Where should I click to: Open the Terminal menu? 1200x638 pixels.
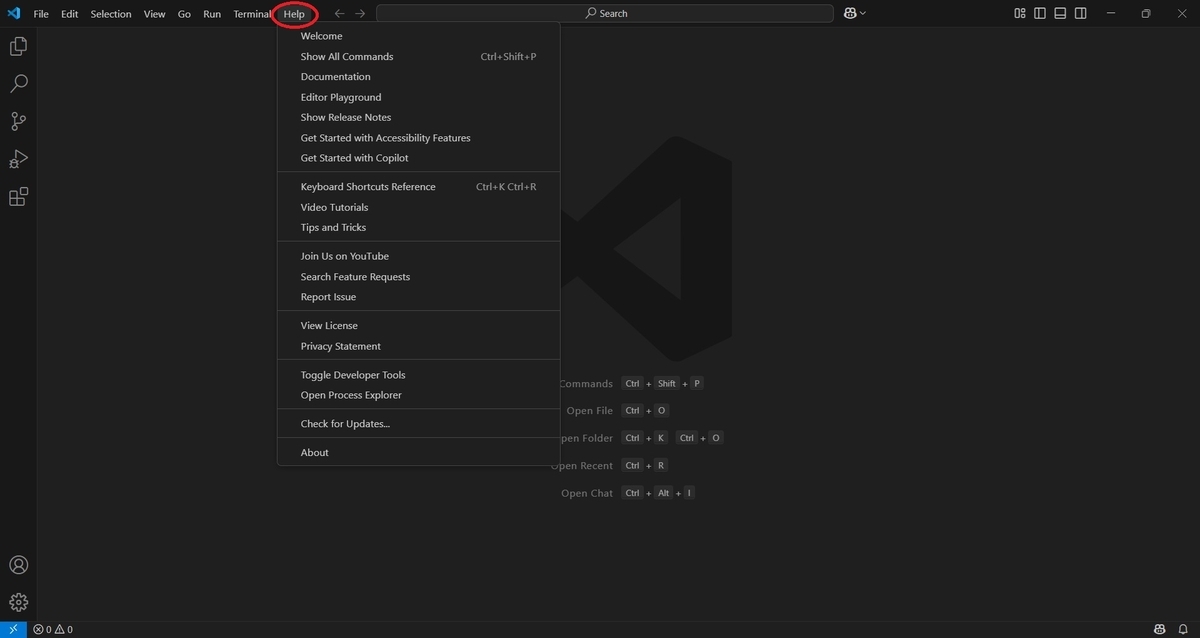coord(252,14)
